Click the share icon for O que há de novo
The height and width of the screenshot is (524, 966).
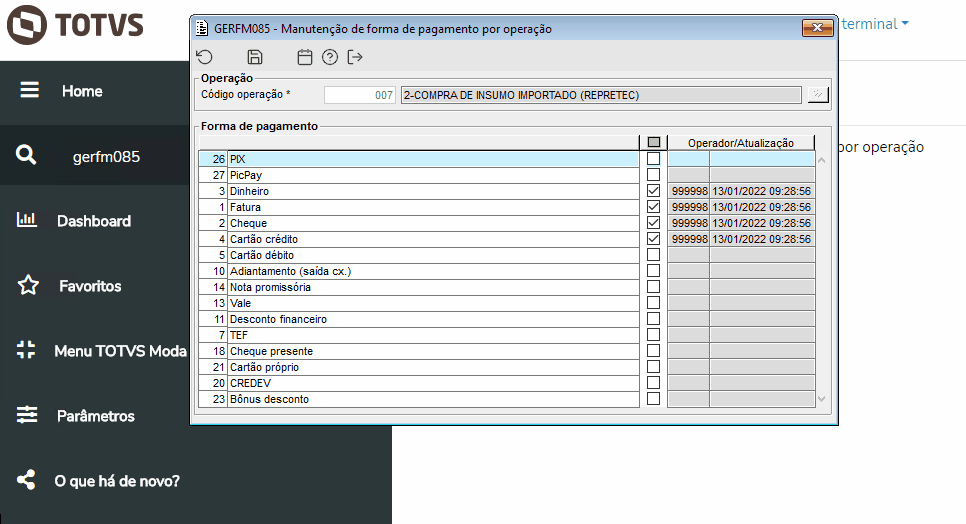tap(26, 480)
